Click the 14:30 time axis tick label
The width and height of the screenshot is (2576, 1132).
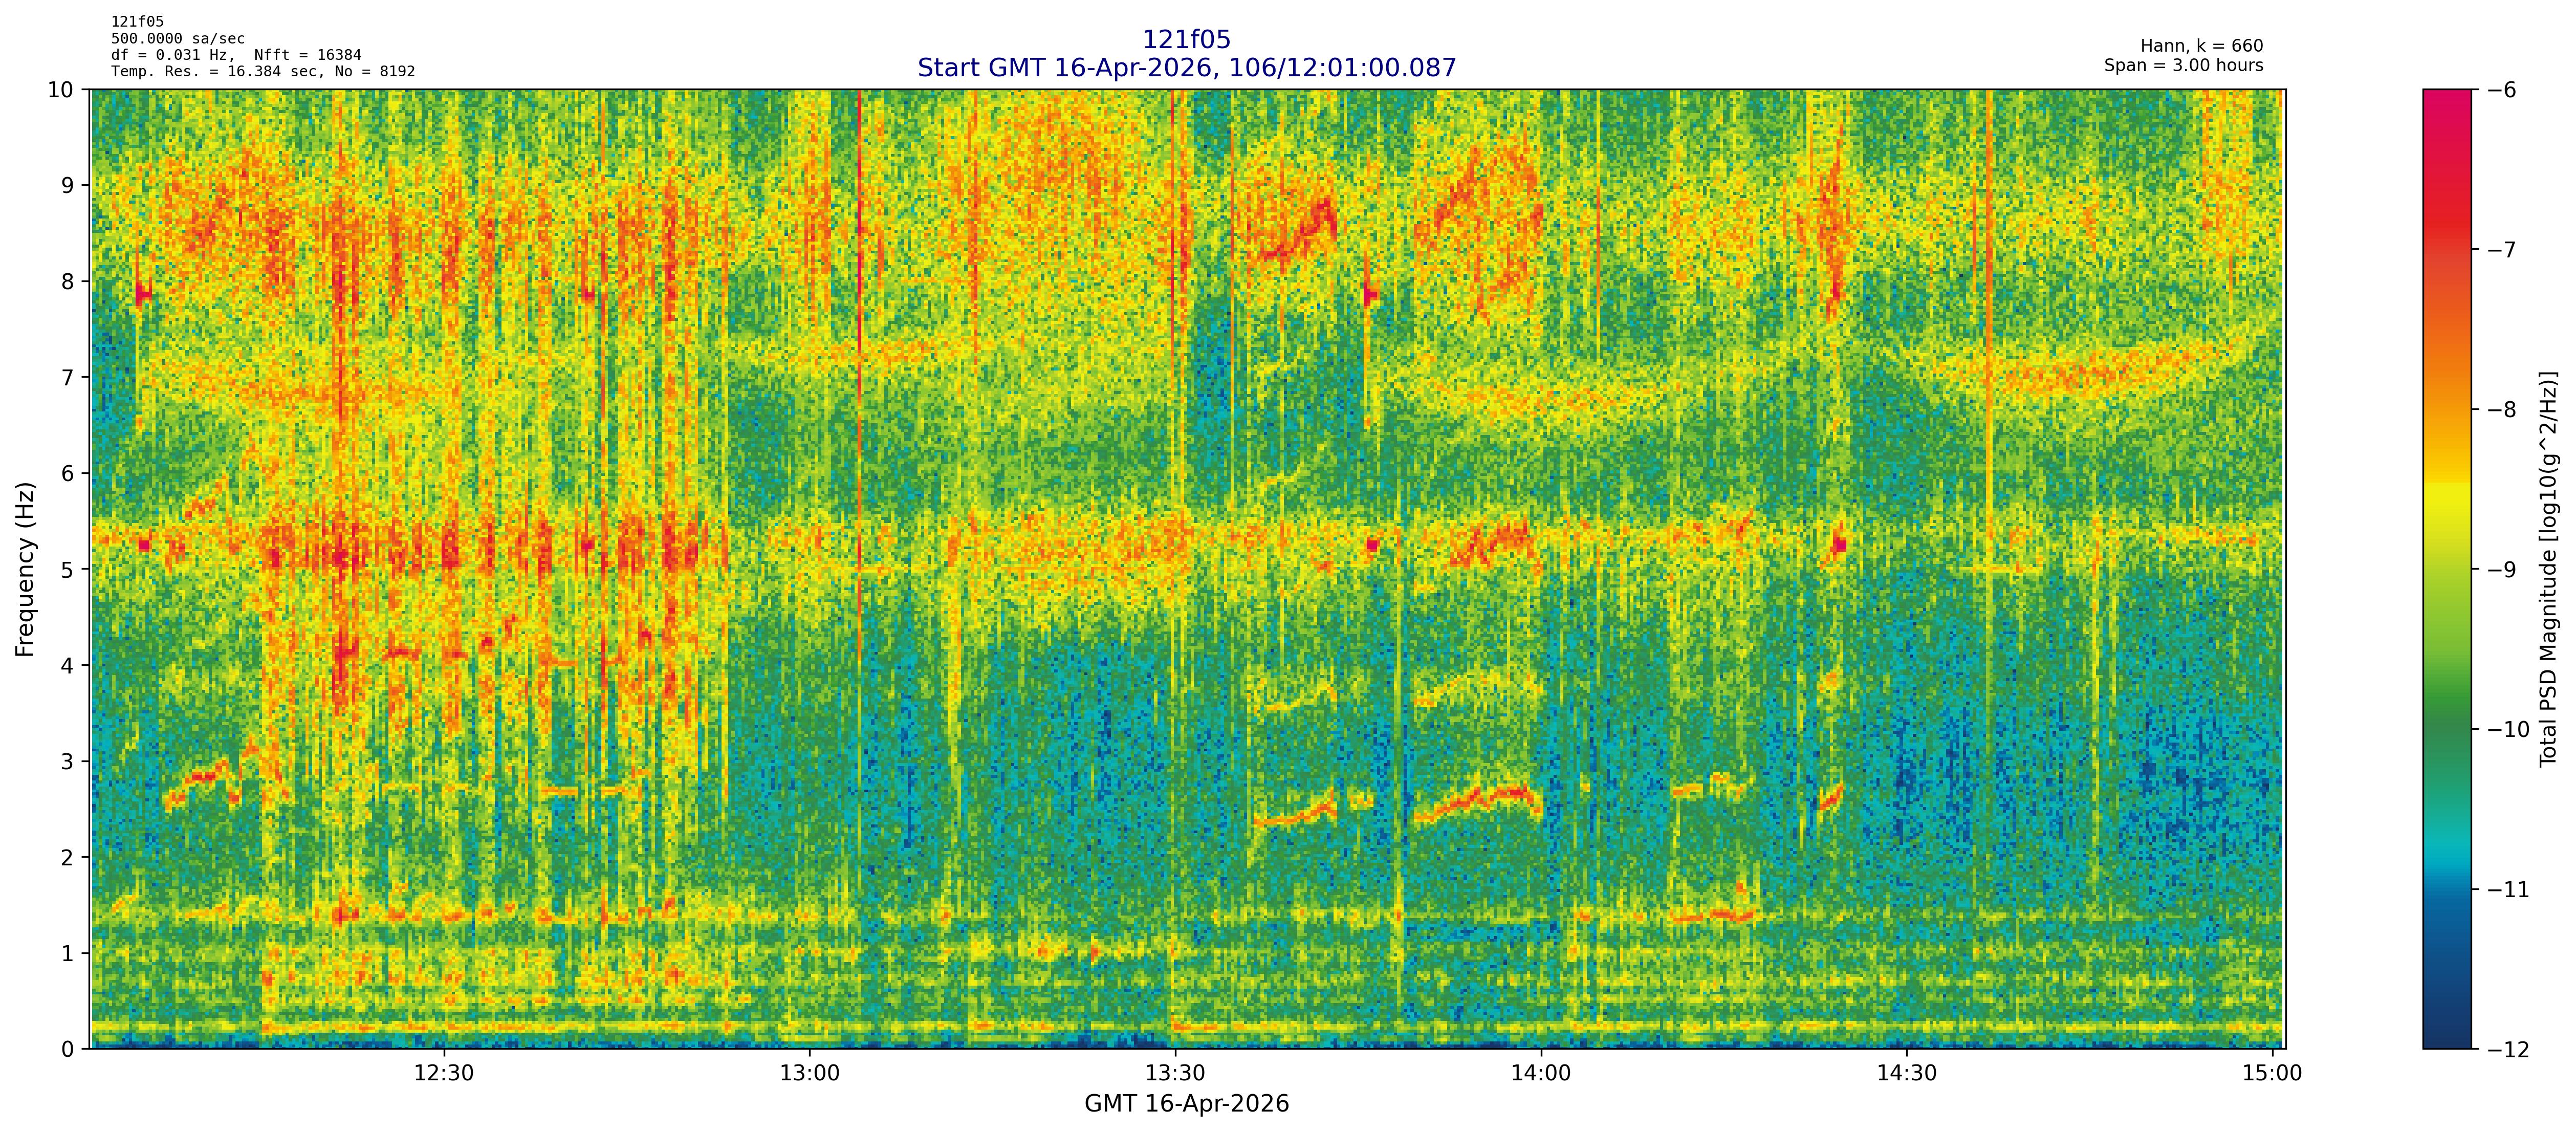[x=1907, y=1074]
